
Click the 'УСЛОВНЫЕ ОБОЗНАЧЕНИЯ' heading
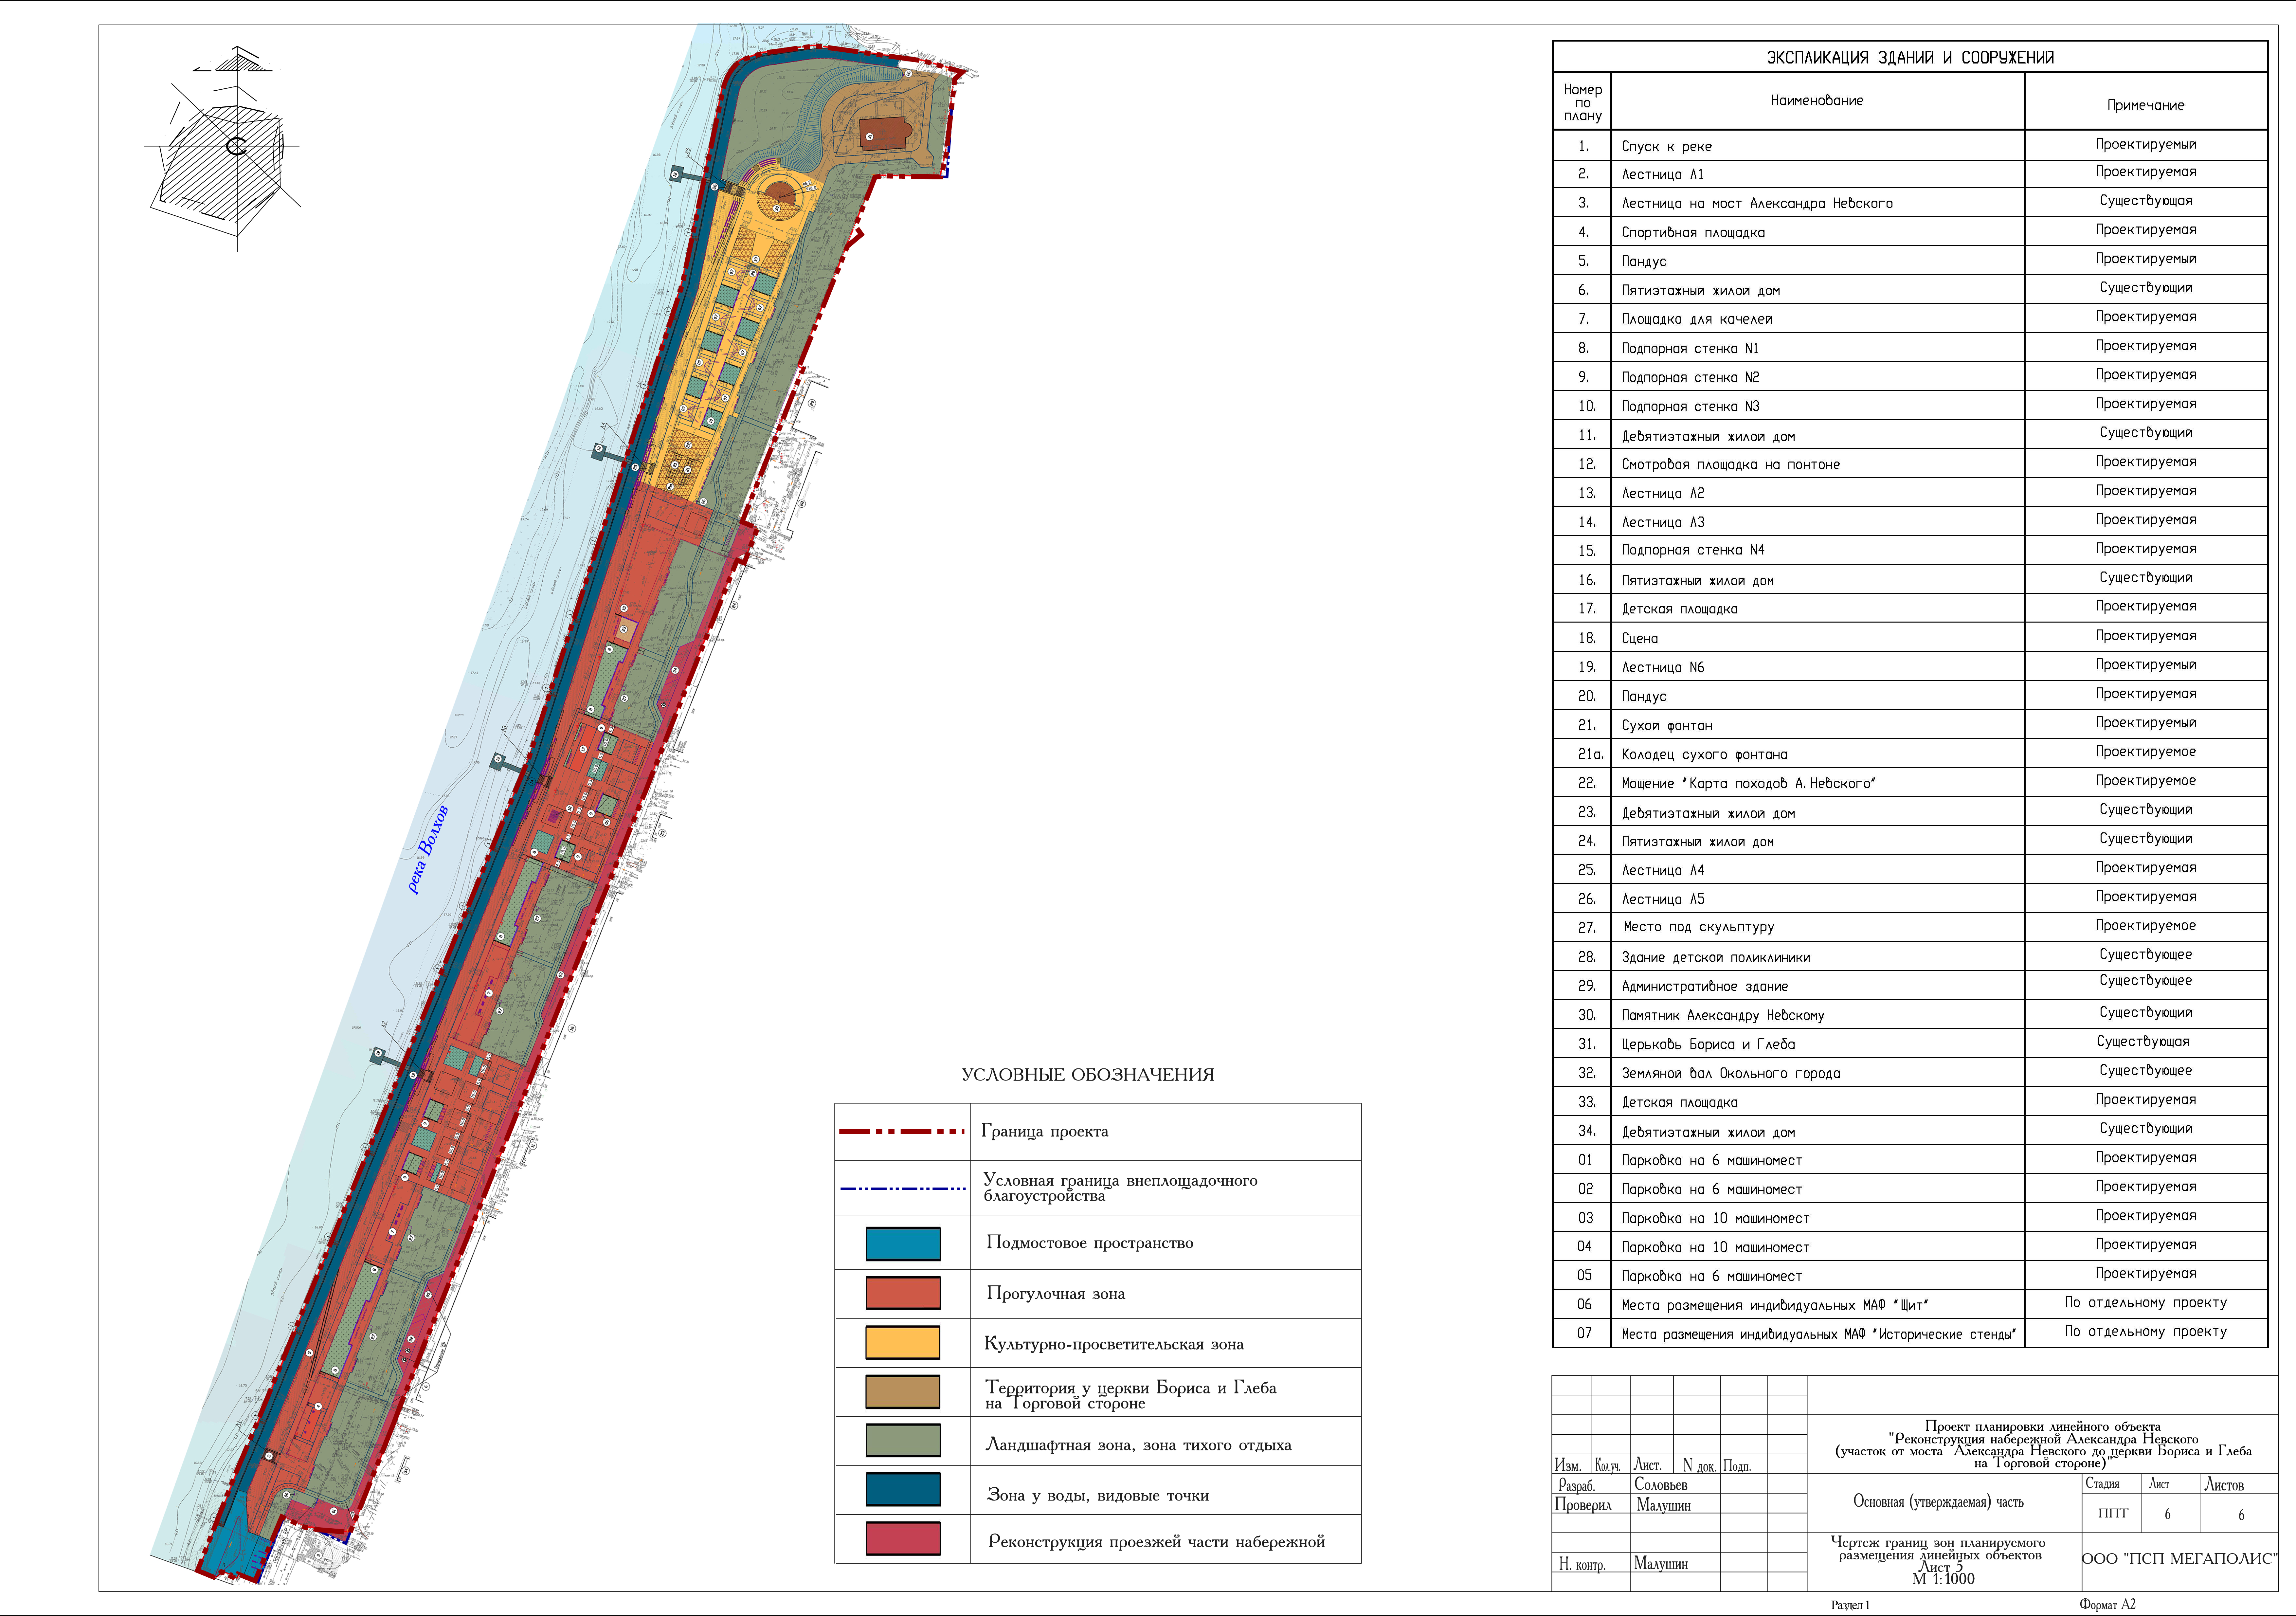(x=1088, y=1075)
